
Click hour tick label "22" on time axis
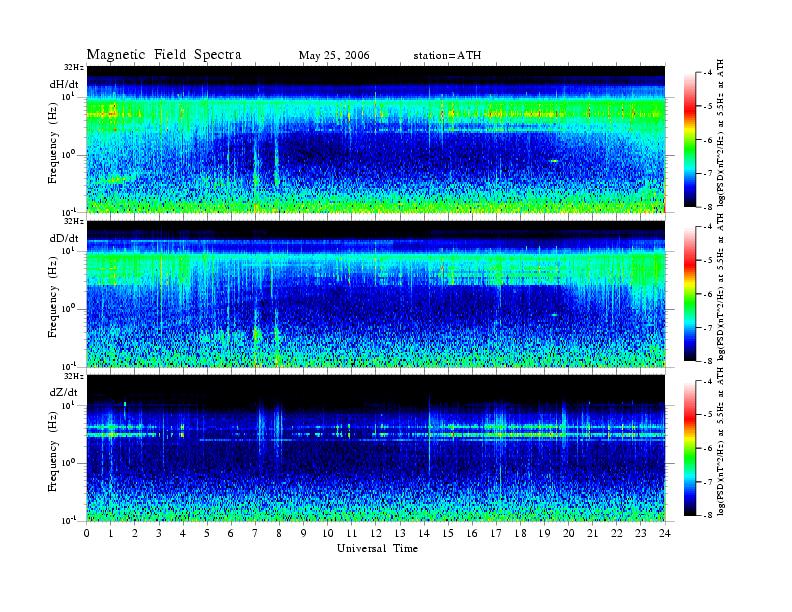(617, 533)
